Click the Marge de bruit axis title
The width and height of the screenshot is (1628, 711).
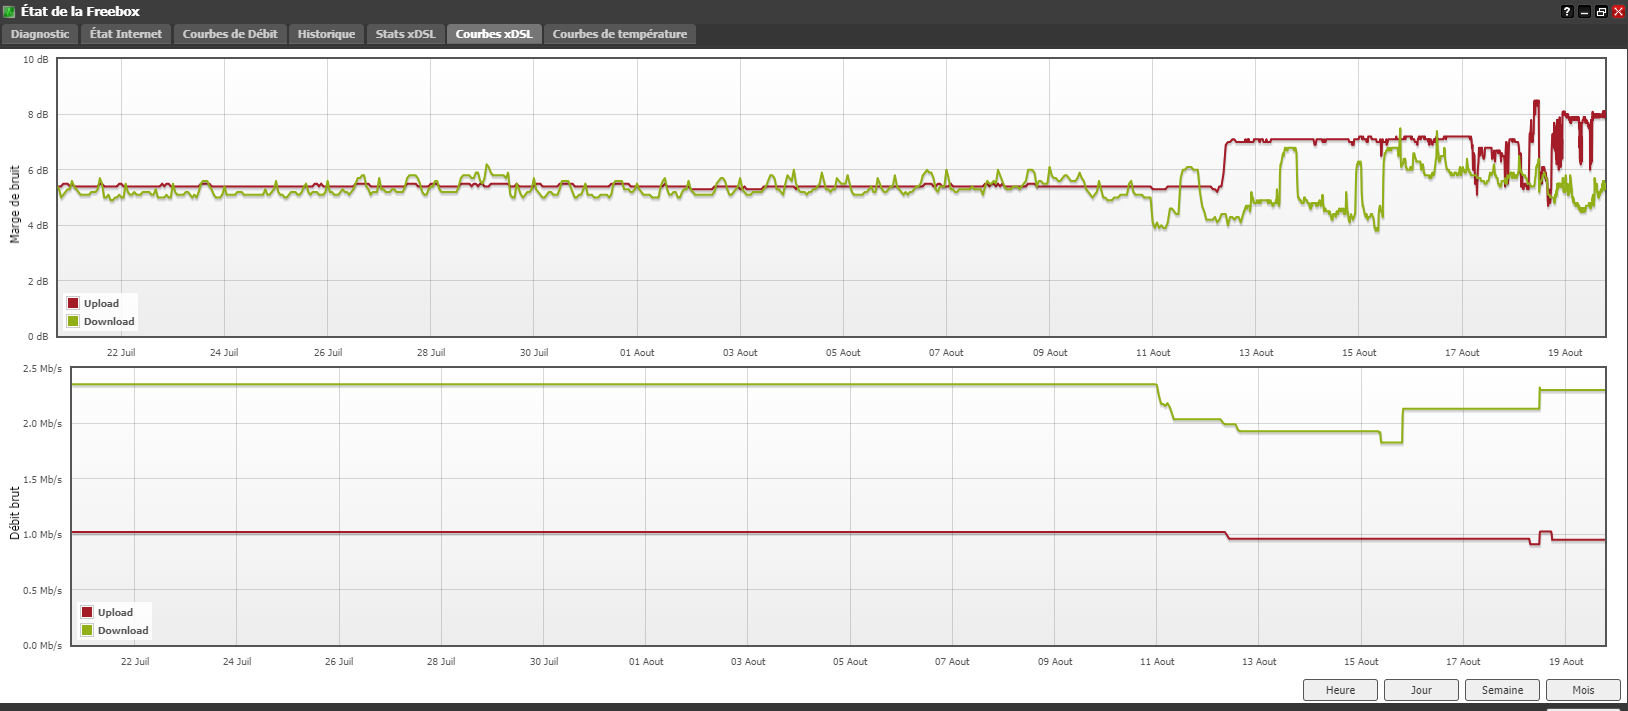coord(15,205)
